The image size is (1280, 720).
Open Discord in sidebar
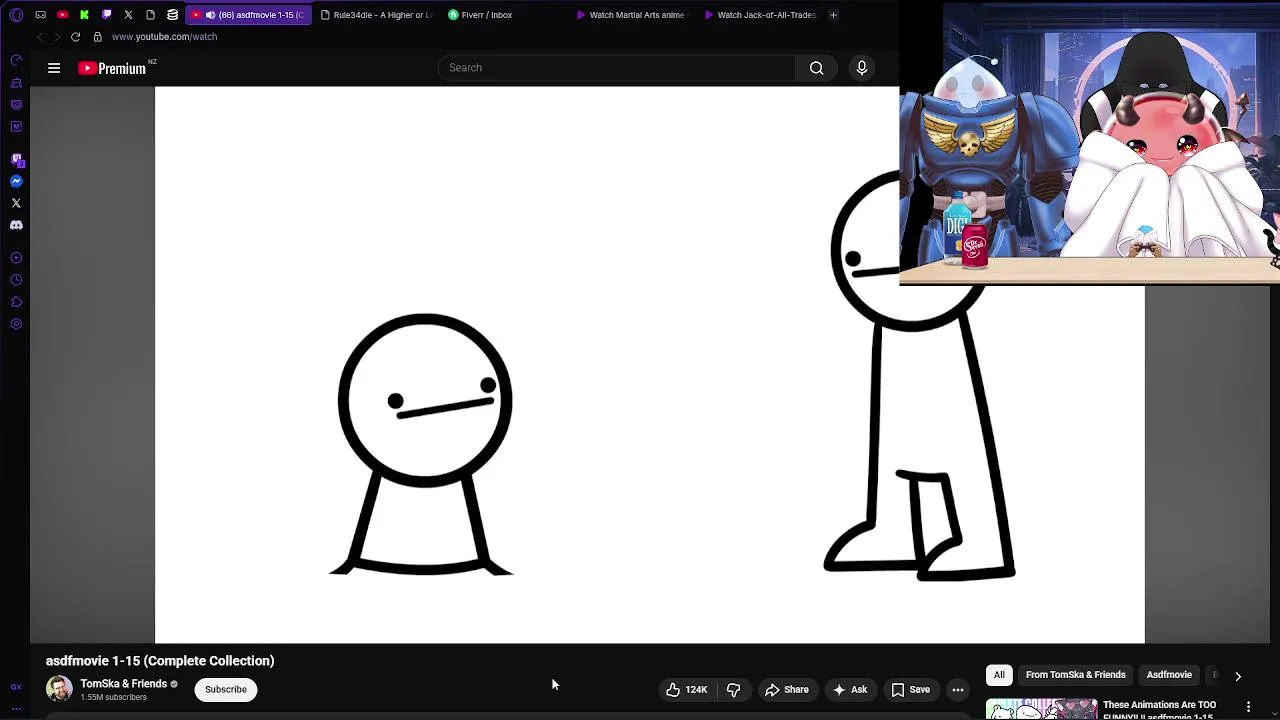pyautogui.click(x=16, y=225)
